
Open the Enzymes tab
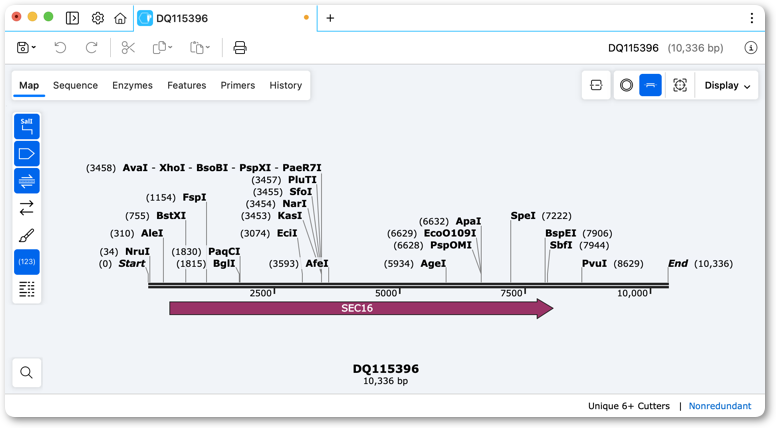[x=132, y=86]
